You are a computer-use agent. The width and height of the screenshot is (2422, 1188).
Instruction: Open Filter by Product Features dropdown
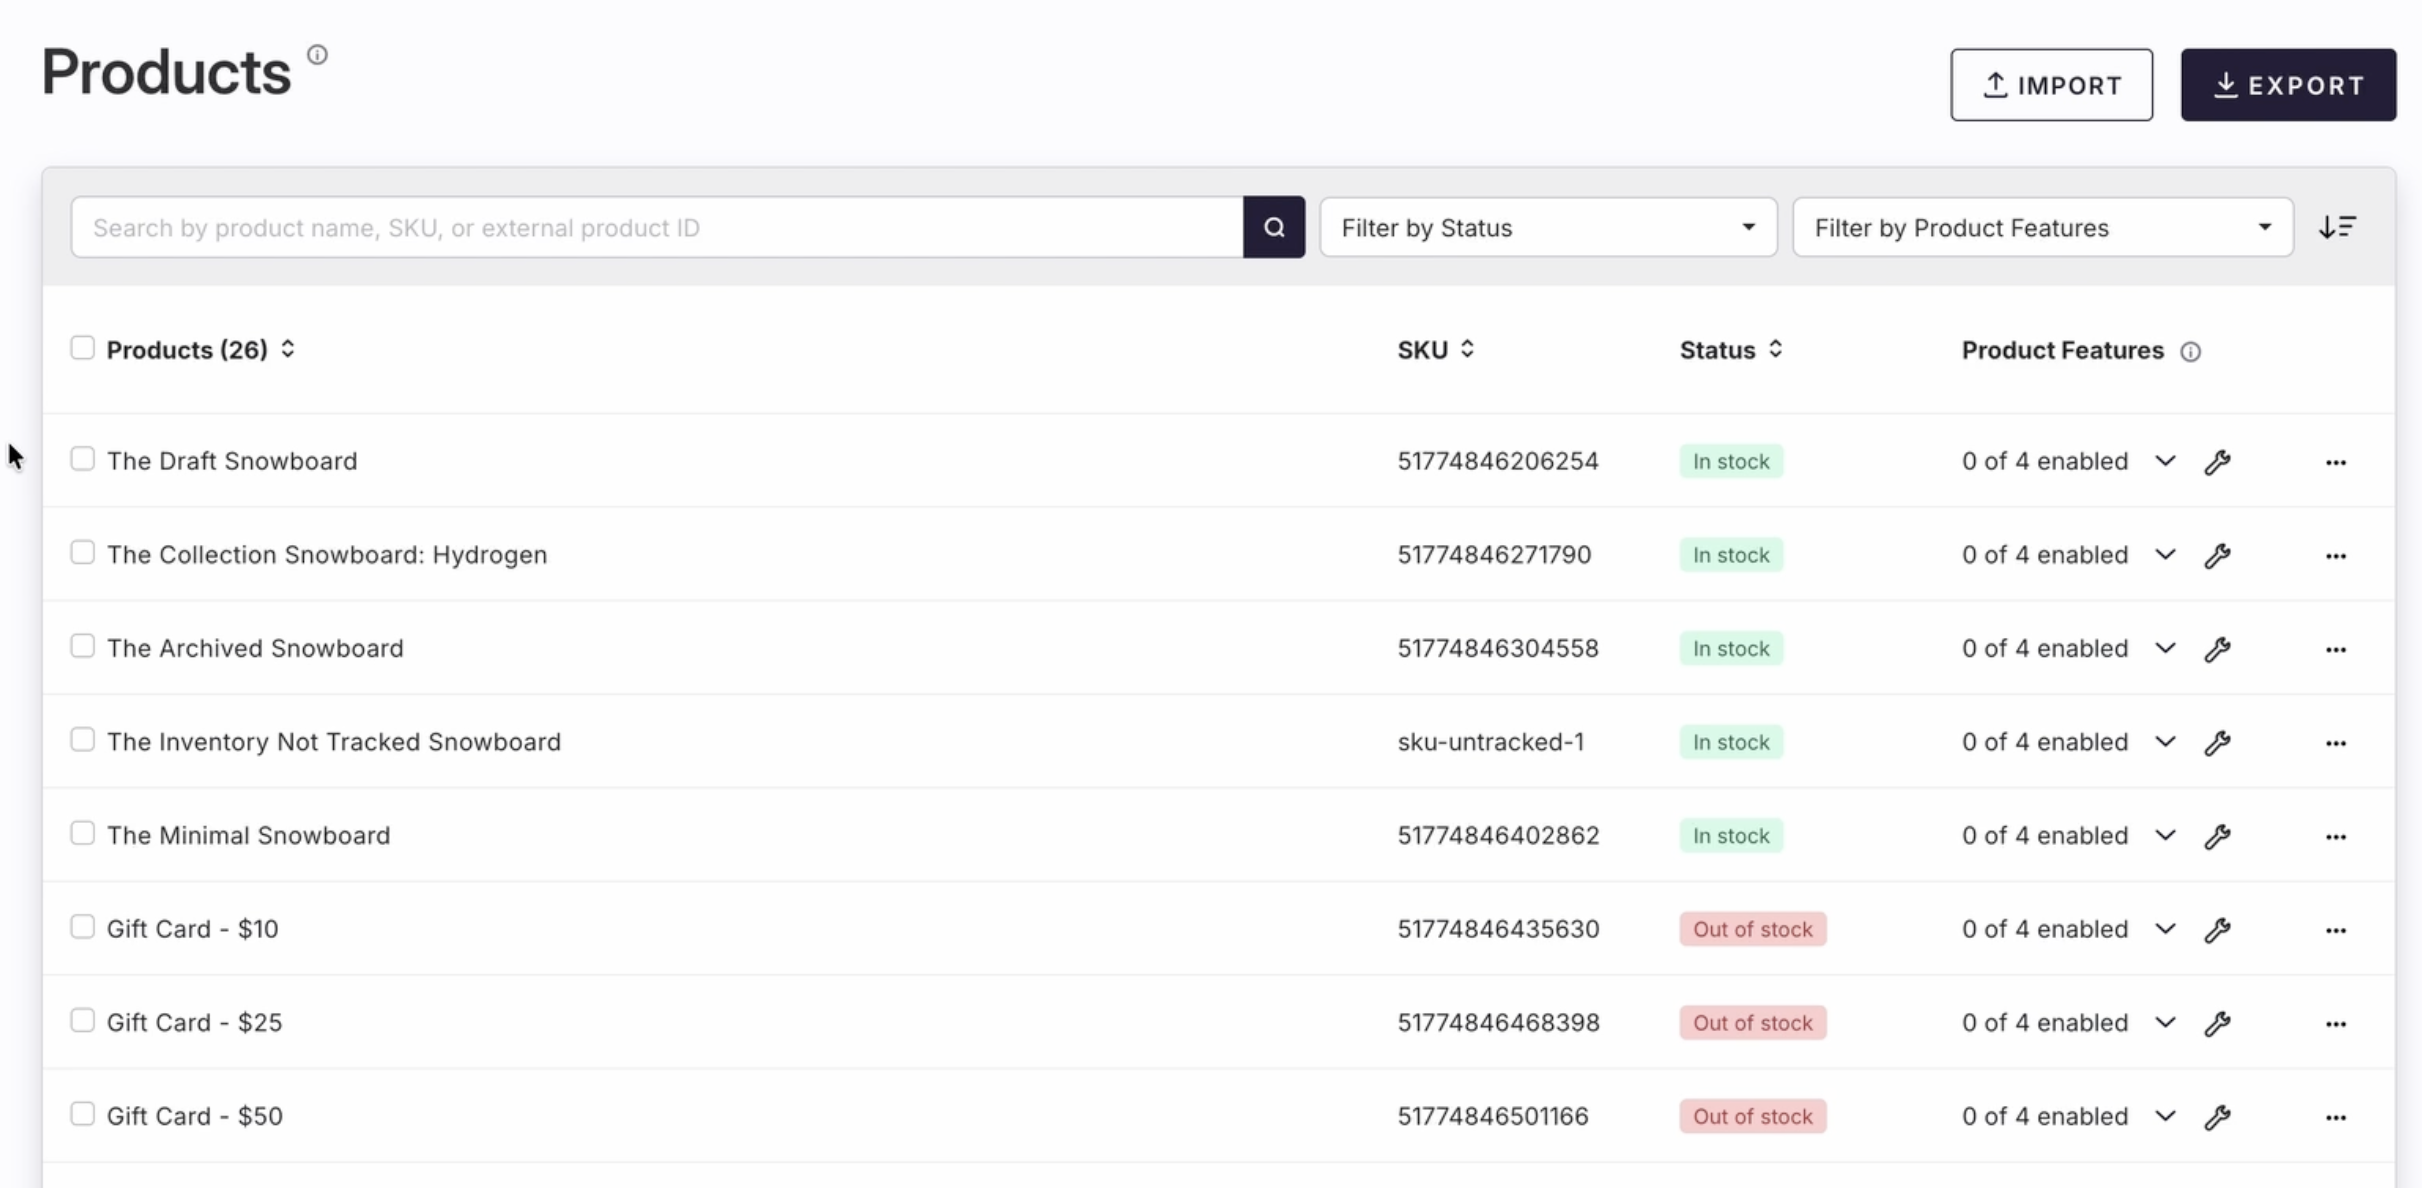click(x=2041, y=228)
